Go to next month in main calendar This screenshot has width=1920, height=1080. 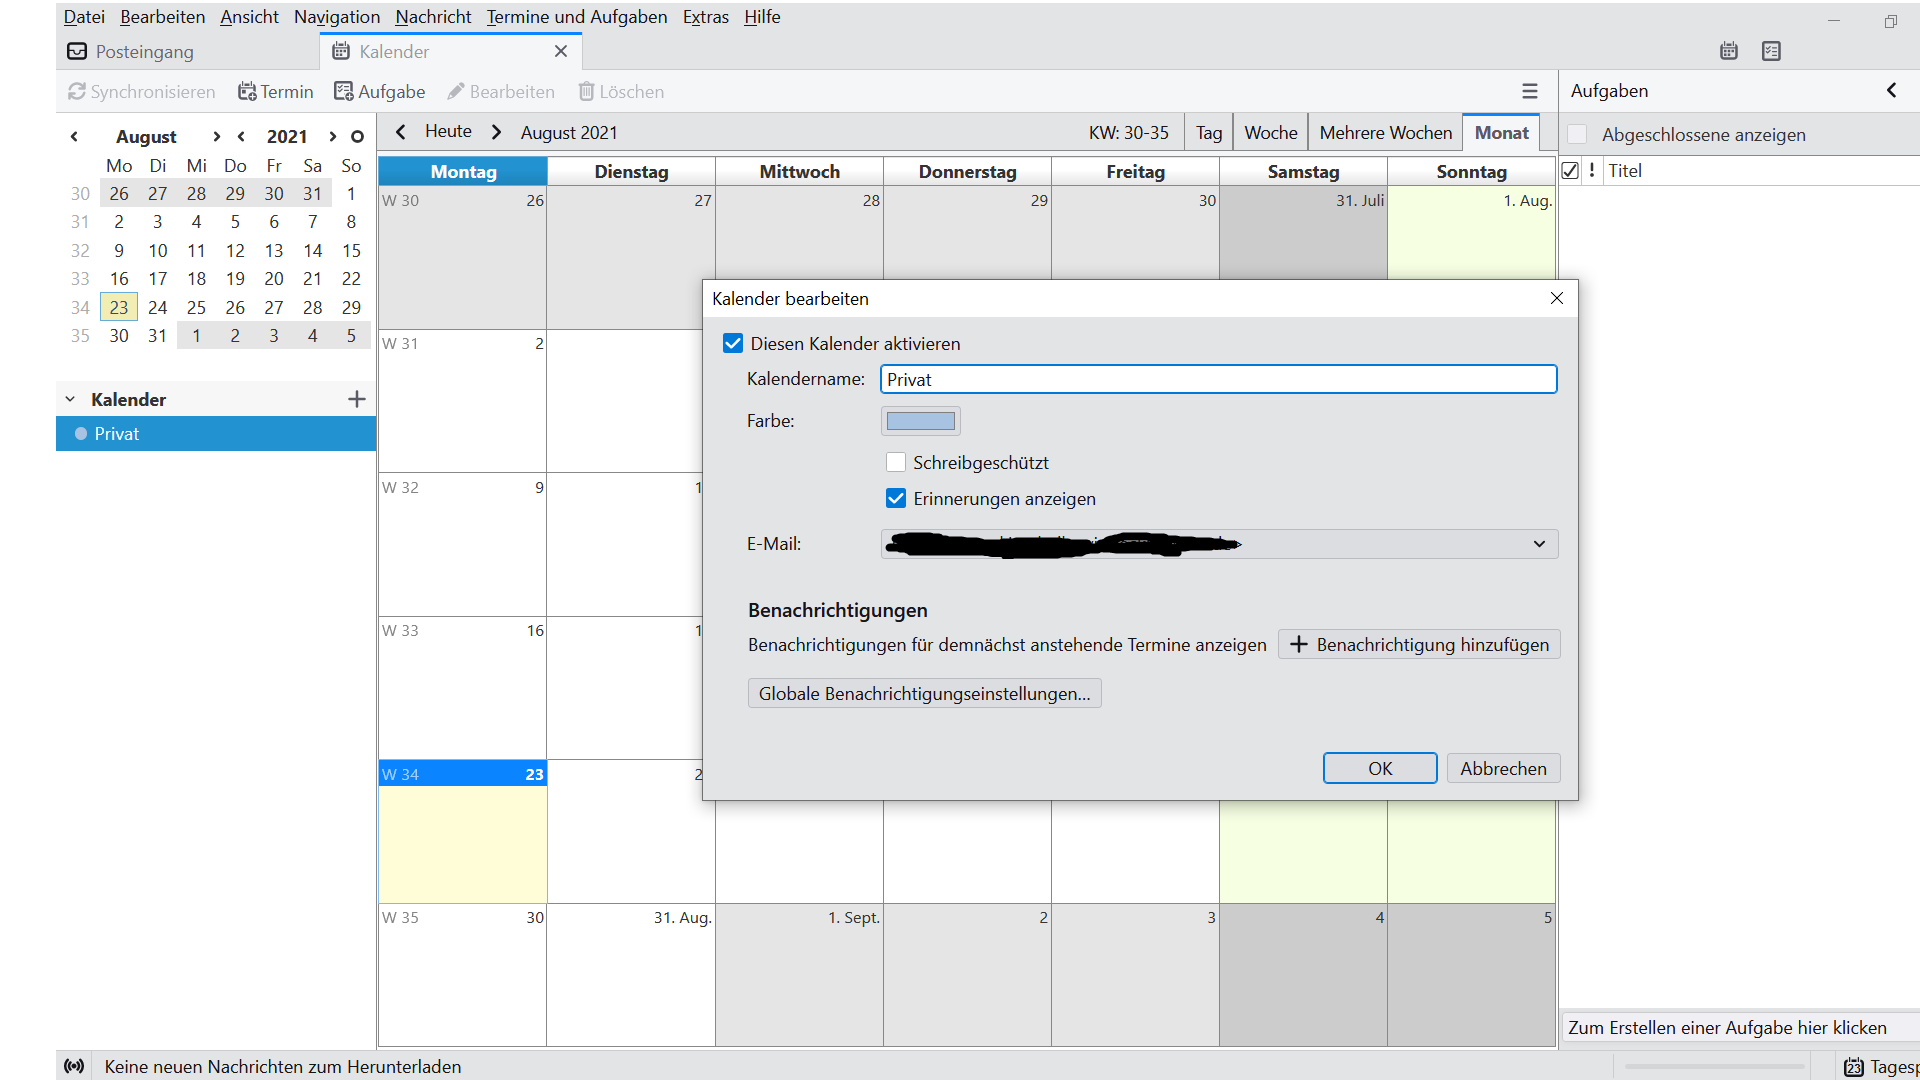(x=496, y=132)
